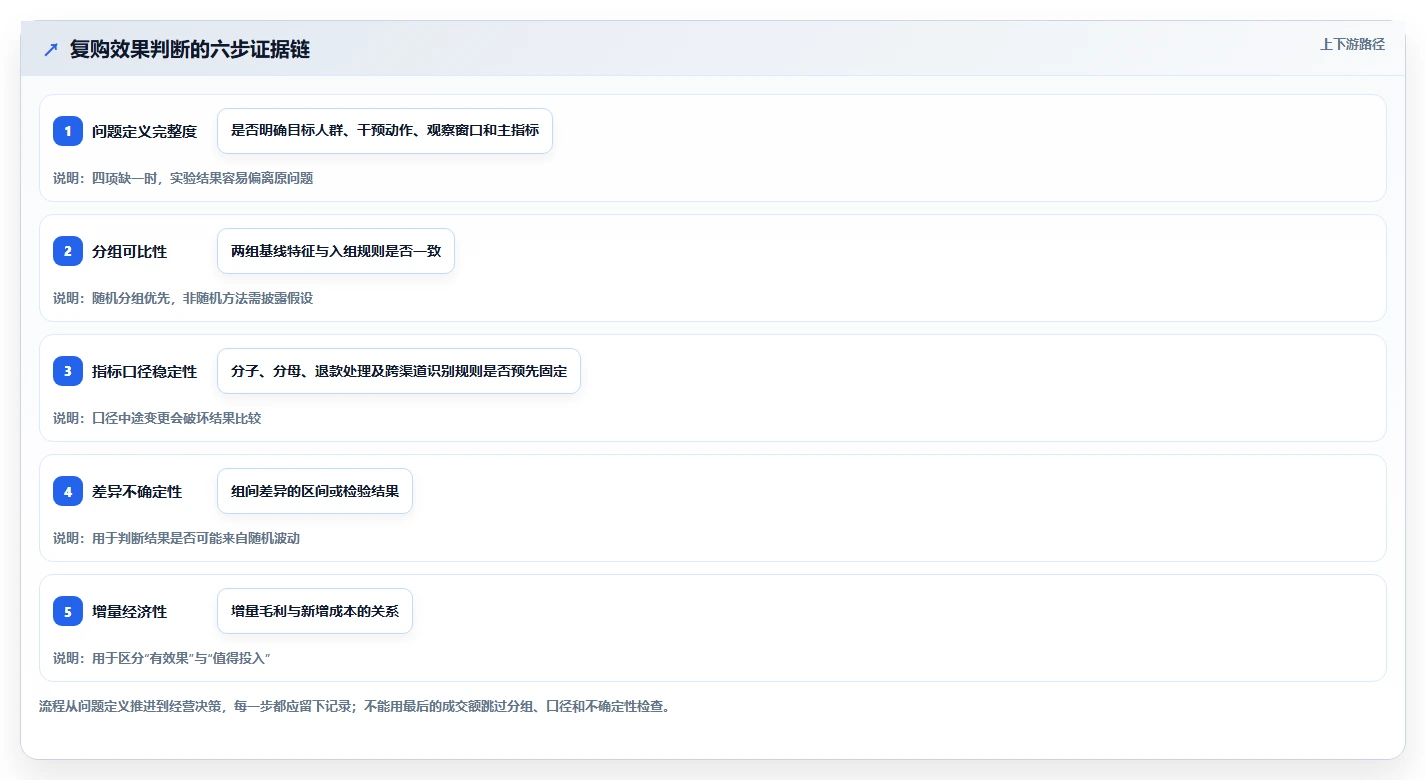Screen dimensions: 1426x780
Task: Open the 组间差异的区间或检验结果 box
Action: pos(315,491)
